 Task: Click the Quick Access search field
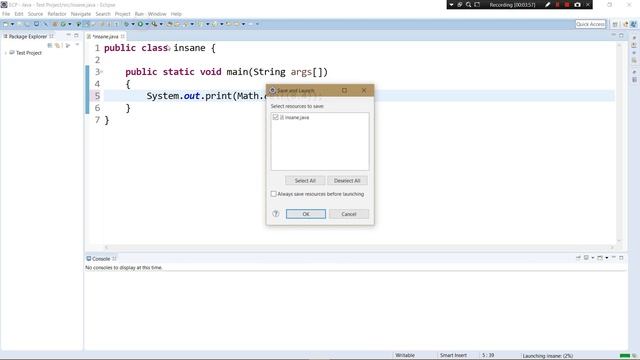tap(591, 24)
